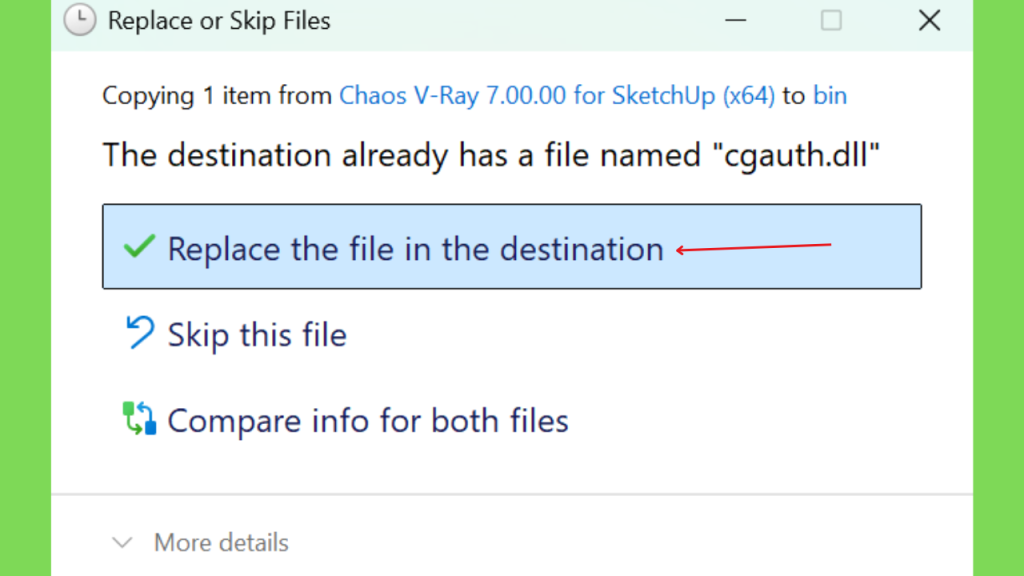
Task: Click the "Copying 1 item from" text
Action: [x=217, y=96]
